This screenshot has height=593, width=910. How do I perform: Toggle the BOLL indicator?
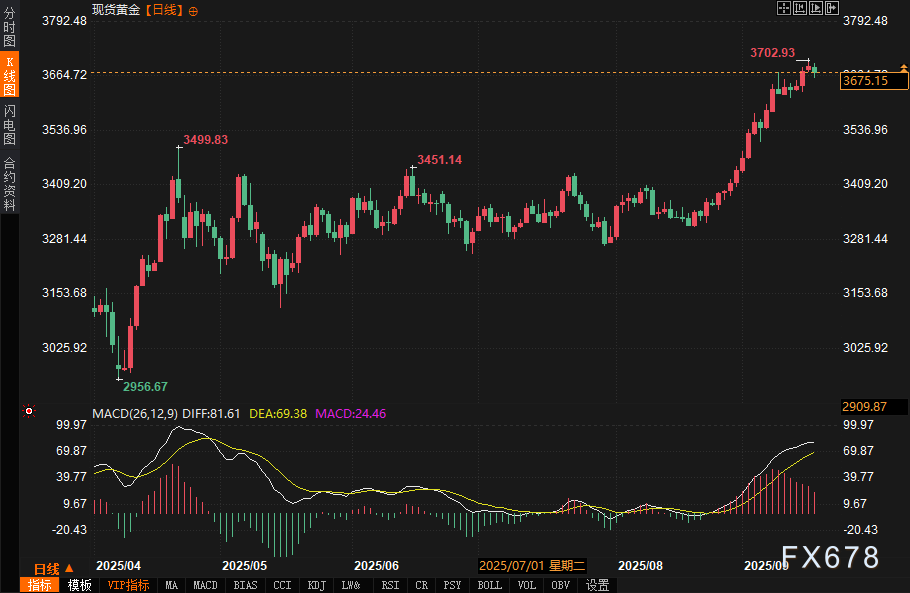point(490,585)
